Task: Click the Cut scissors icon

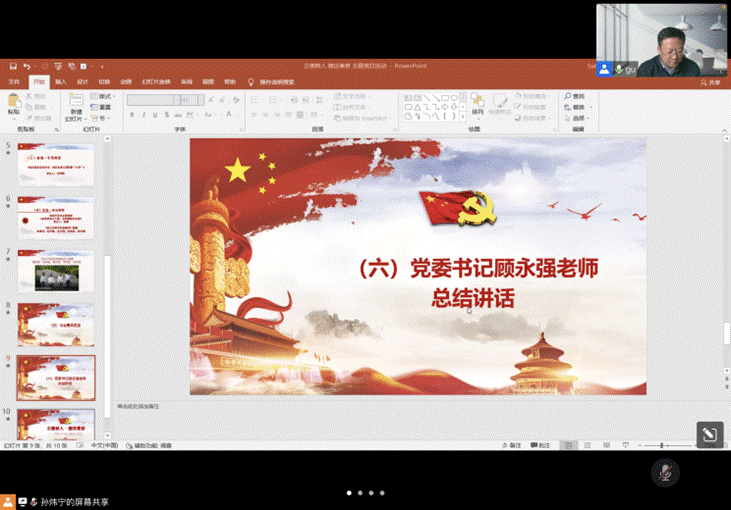Action: (x=29, y=96)
